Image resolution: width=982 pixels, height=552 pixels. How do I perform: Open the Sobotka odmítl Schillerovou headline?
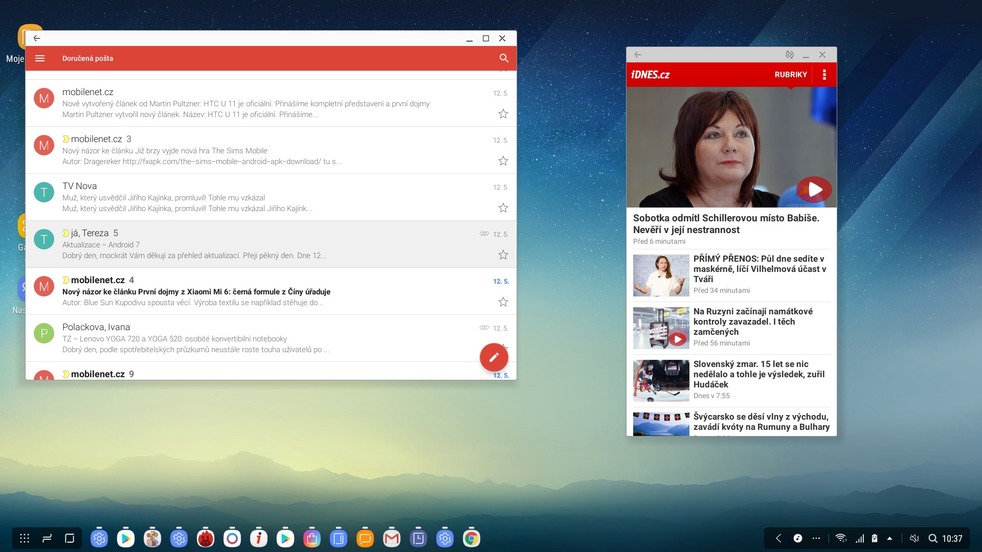tap(726, 223)
